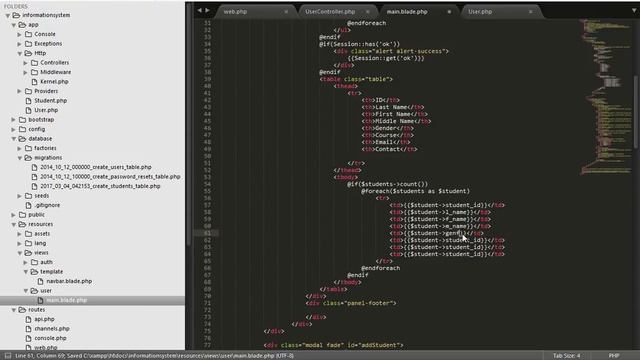Go to previous tab arrow
The width and height of the screenshot is (640, 360).
tap(200, 11)
